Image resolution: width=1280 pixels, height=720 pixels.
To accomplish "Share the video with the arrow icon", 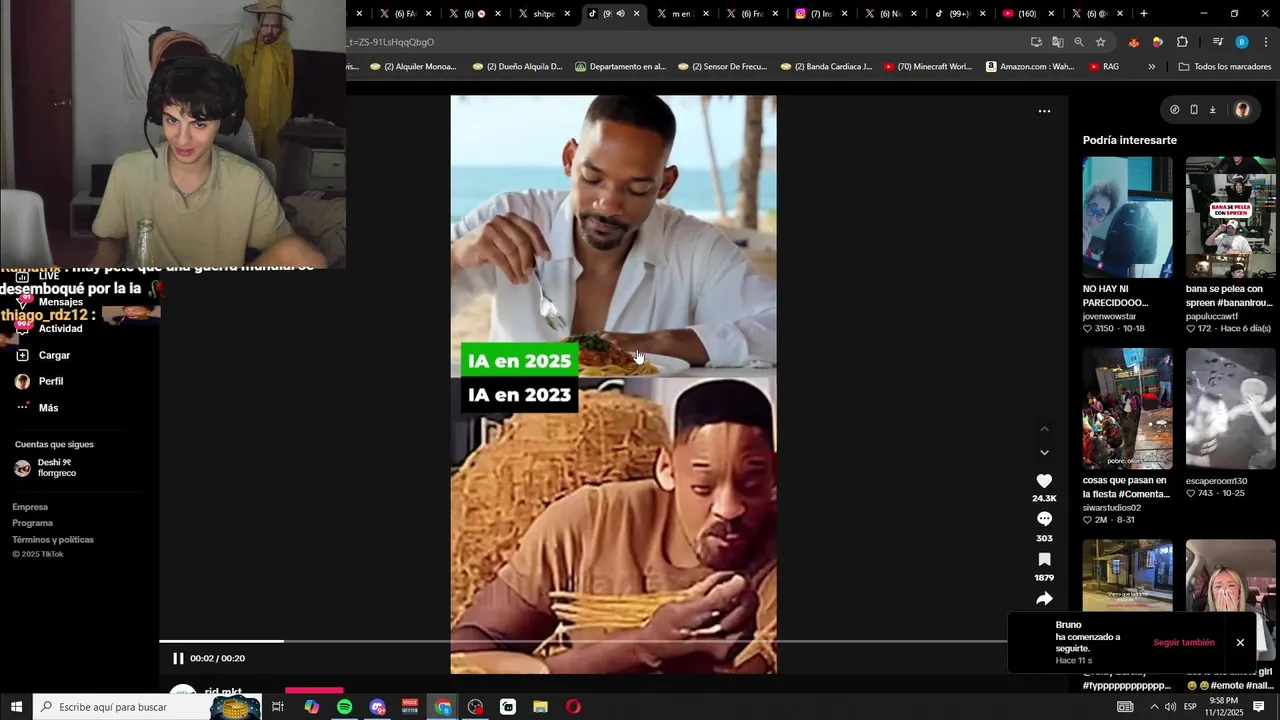I will click(x=1044, y=599).
